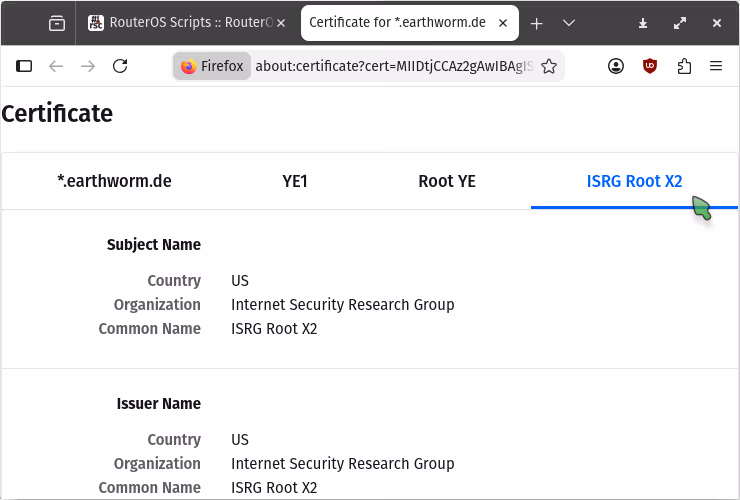The height and width of the screenshot is (500, 740).
Task: Open the Extensions puzzle icon
Action: (x=684, y=66)
